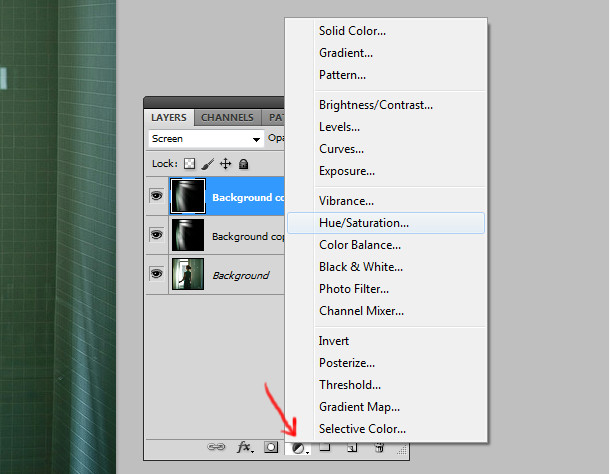Click the new adjustment layer icon
Image resolution: width=610 pixels, height=474 pixels.
[x=298, y=448]
